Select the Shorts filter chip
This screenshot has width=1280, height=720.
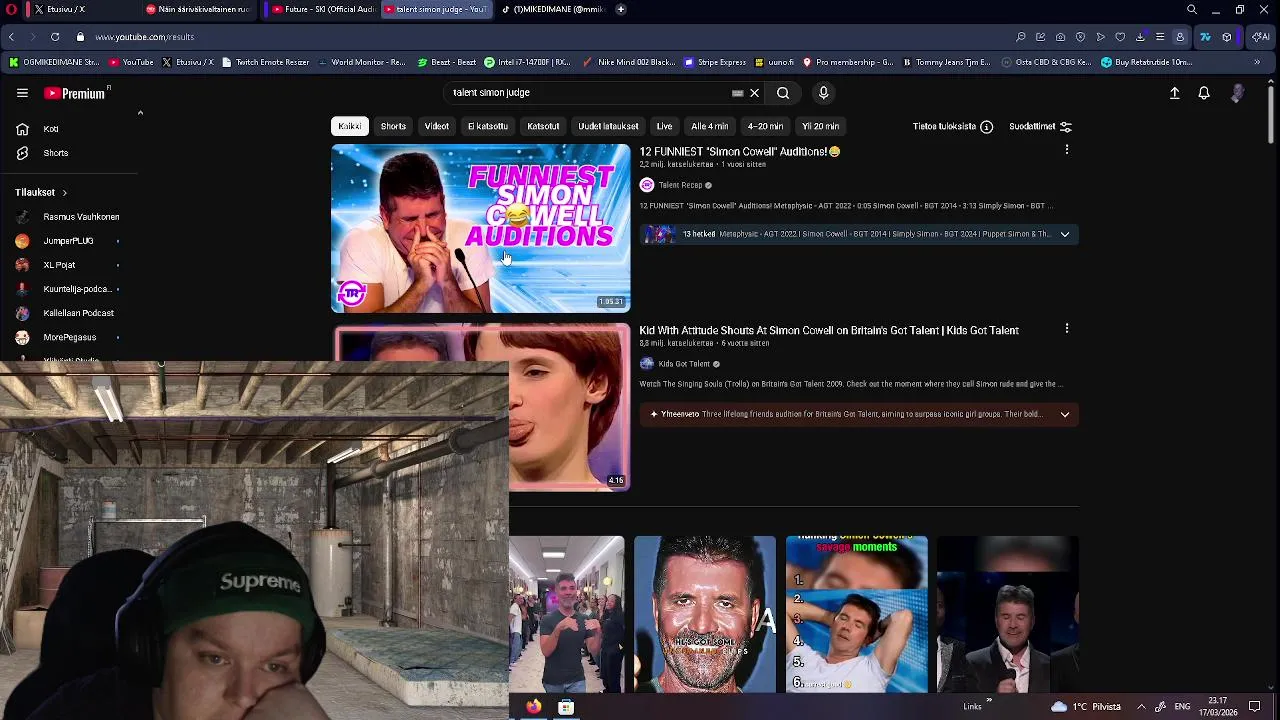(393, 126)
